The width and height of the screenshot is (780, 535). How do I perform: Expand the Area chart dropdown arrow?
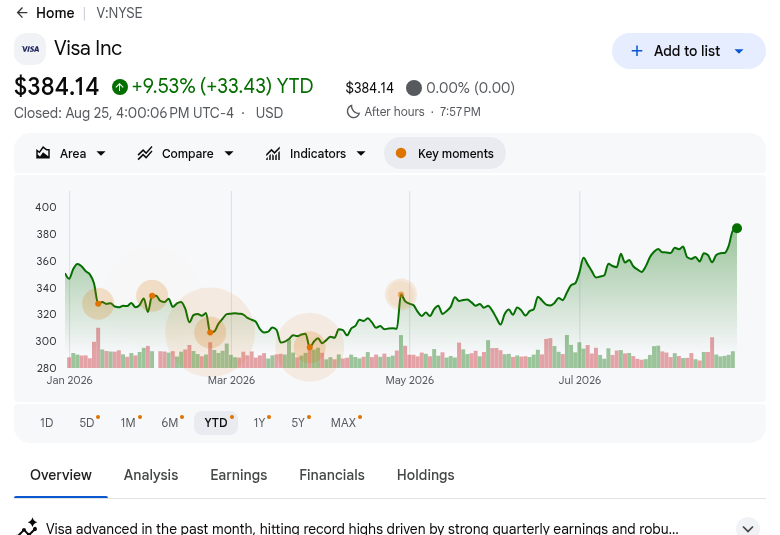coord(101,153)
